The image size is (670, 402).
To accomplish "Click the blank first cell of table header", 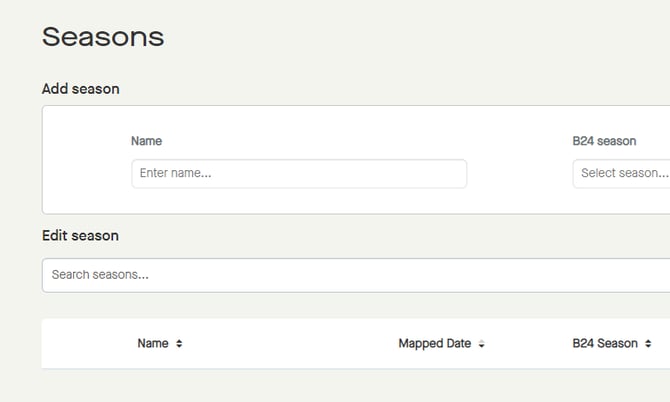I will pyautogui.click(x=85, y=344).
